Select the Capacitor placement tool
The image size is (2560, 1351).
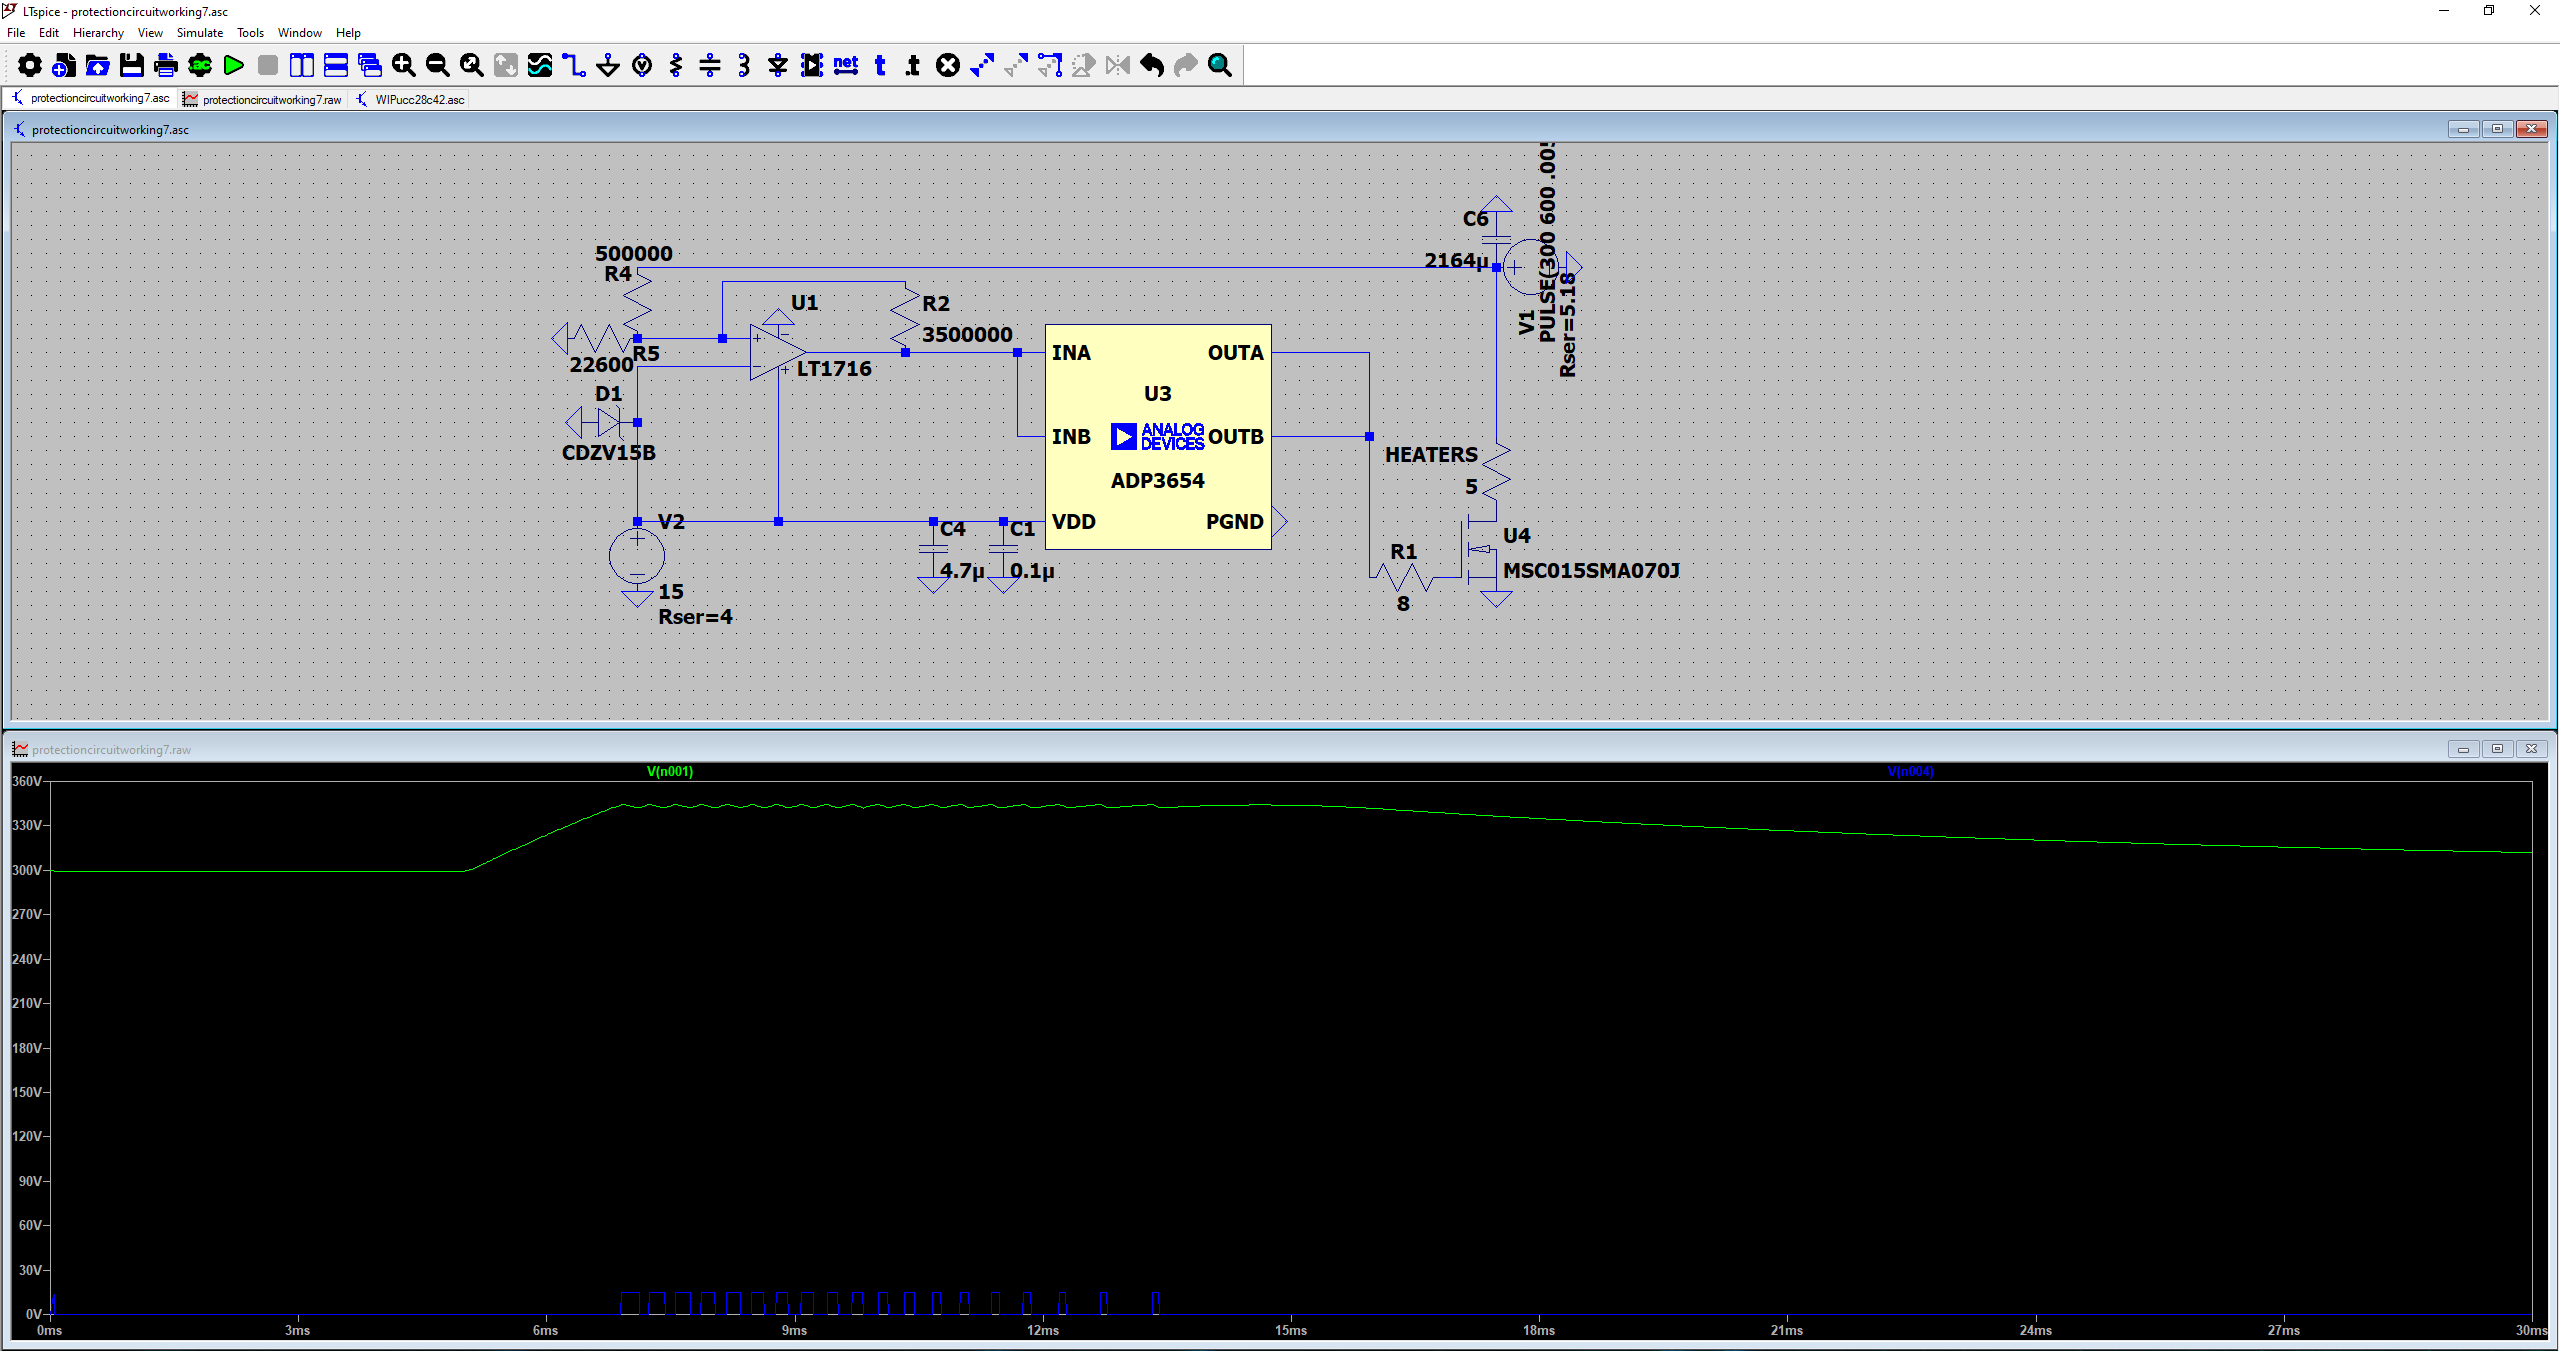pos(710,66)
